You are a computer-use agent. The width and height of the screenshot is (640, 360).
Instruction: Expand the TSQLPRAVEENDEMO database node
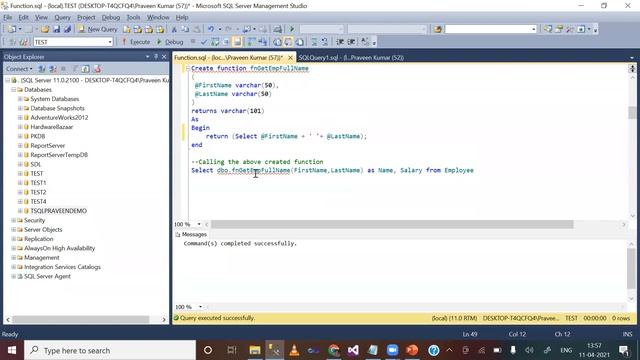pyautogui.click(x=20, y=211)
